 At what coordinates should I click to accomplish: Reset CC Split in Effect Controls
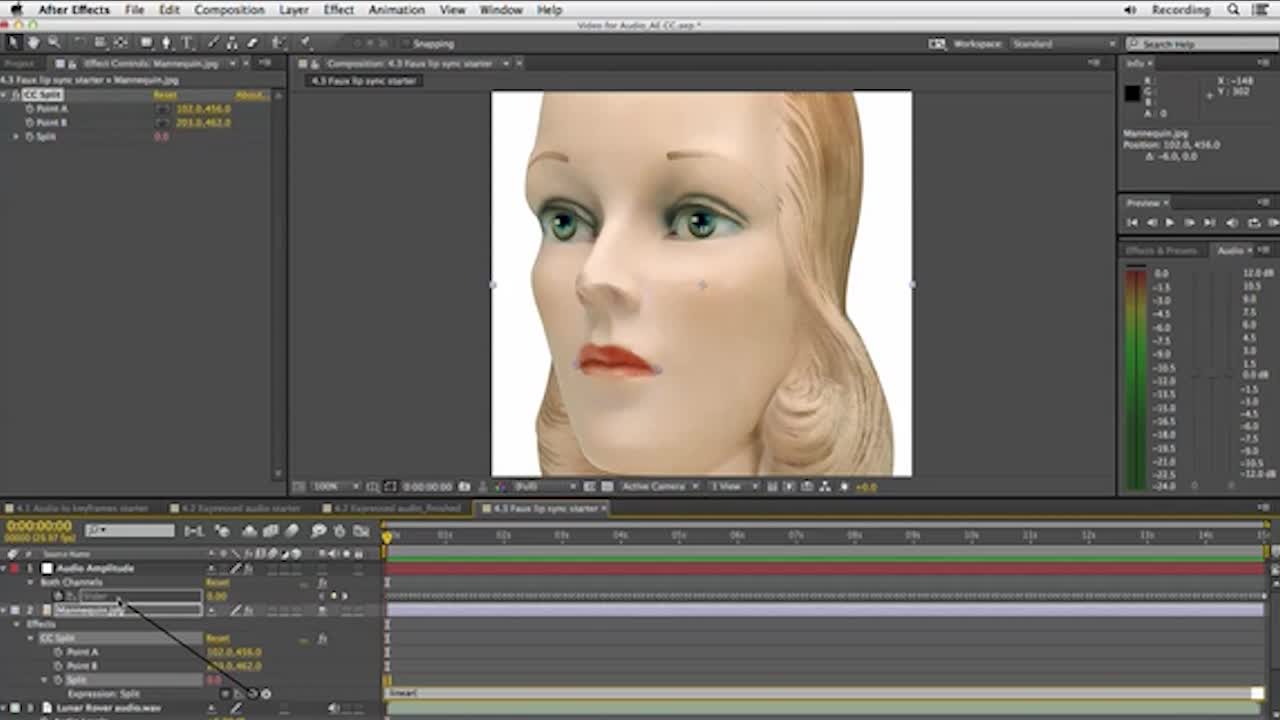165,95
